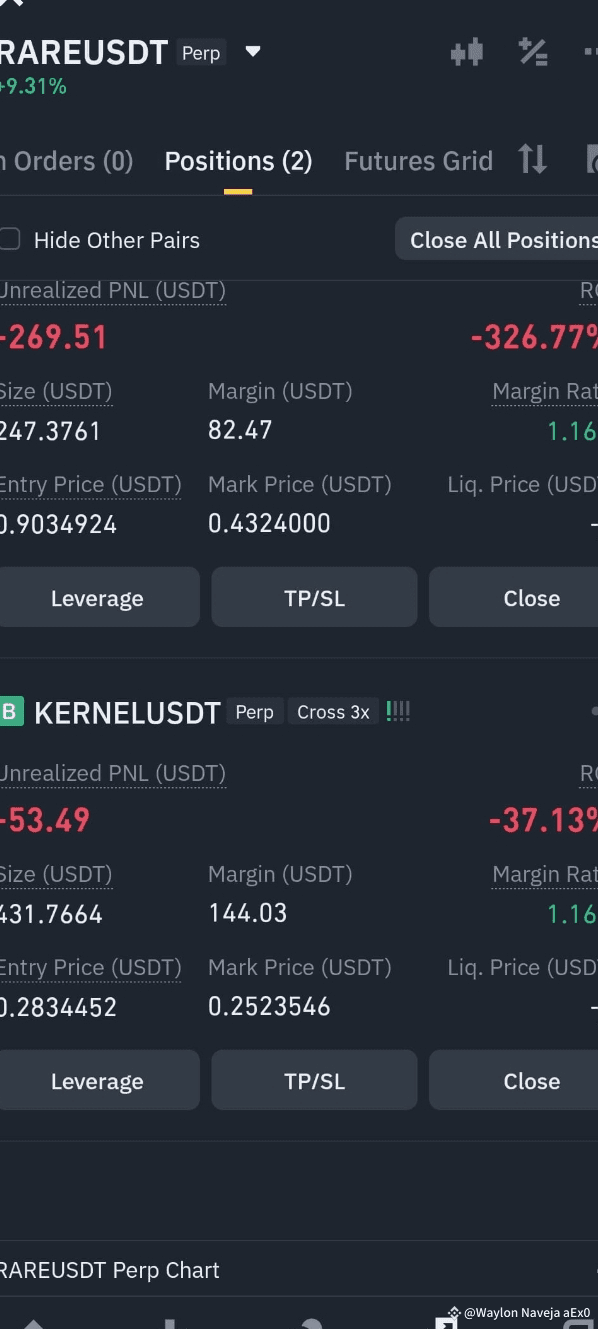Open the Cross 3x margin mode selector
This screenshot has width=598, height=1329.
pos(333,712)
